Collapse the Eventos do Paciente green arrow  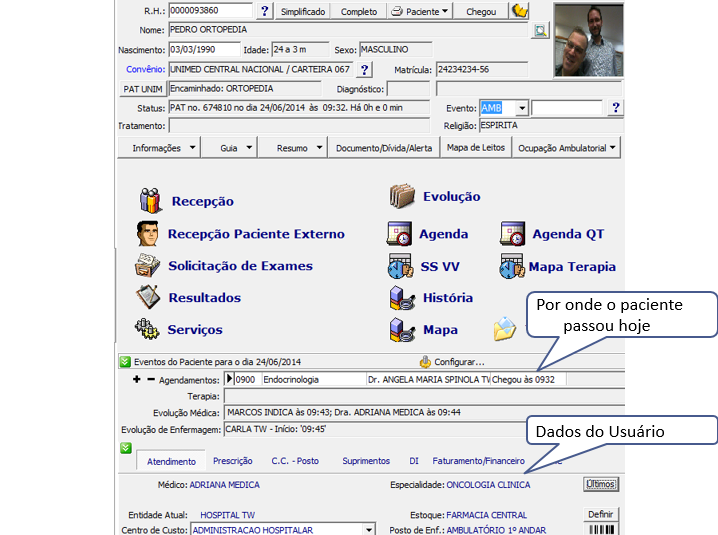tap(125, 362)
